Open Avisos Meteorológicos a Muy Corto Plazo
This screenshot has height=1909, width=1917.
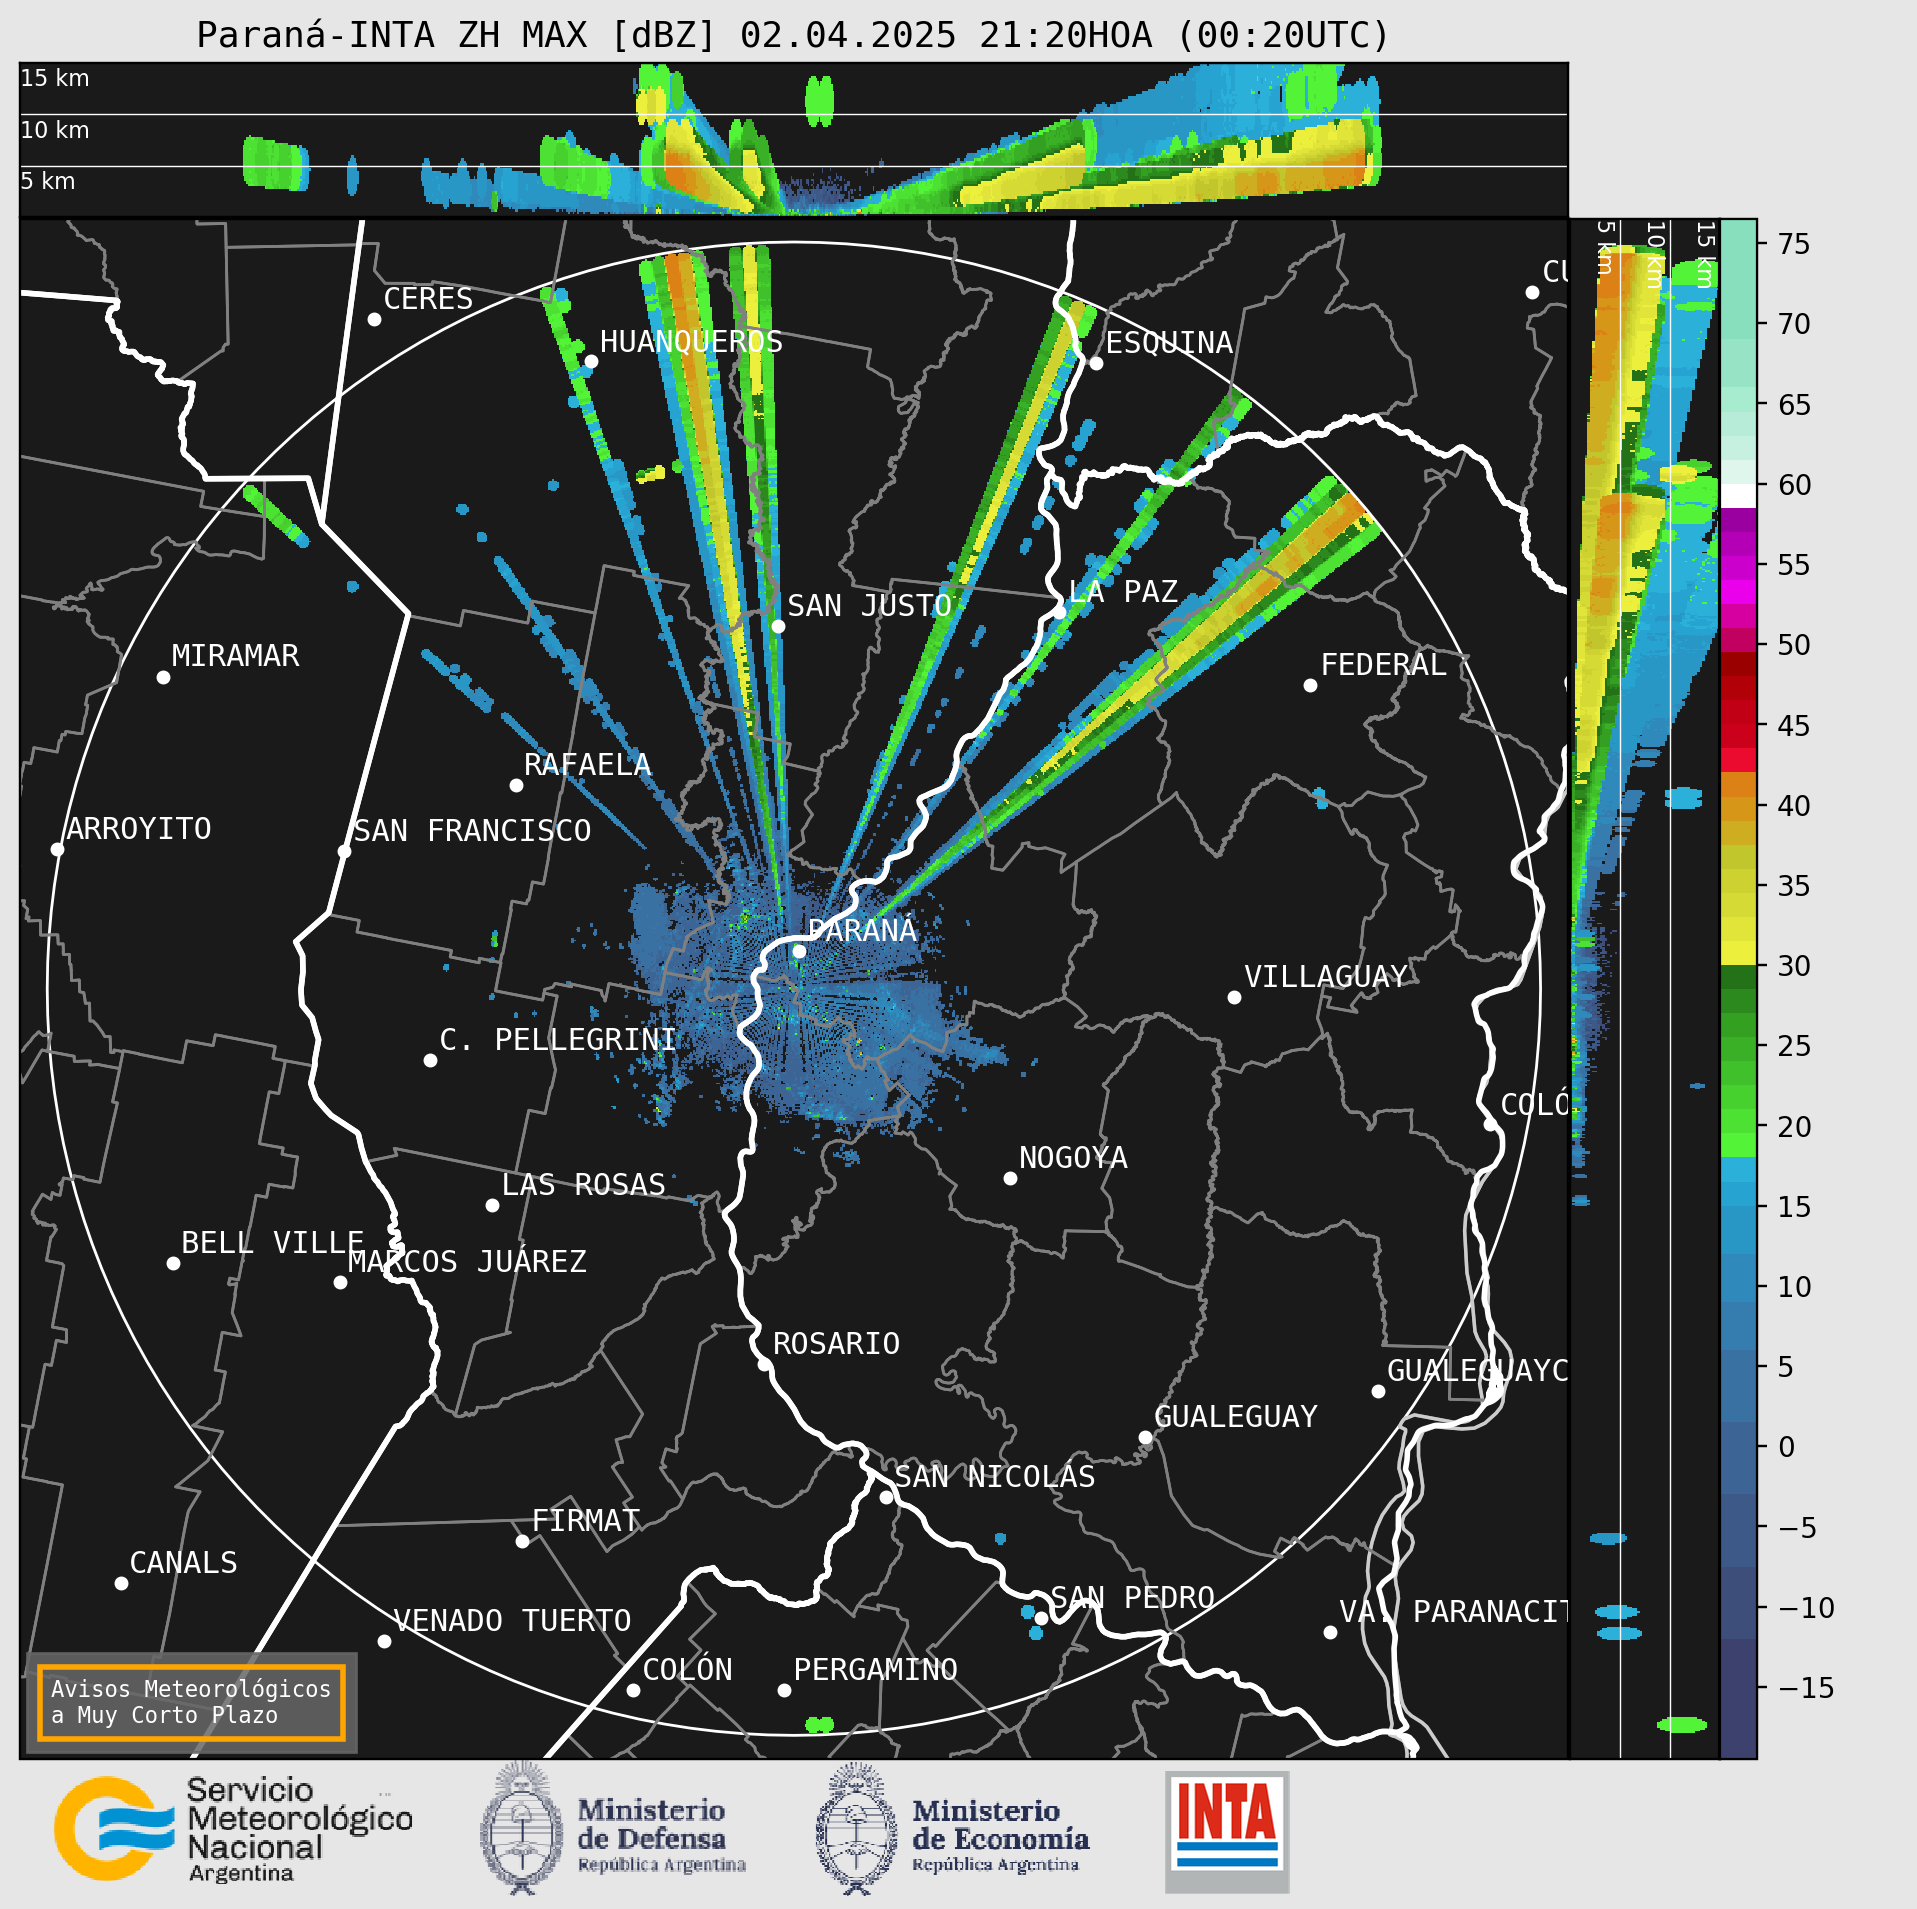[191, 1702]
